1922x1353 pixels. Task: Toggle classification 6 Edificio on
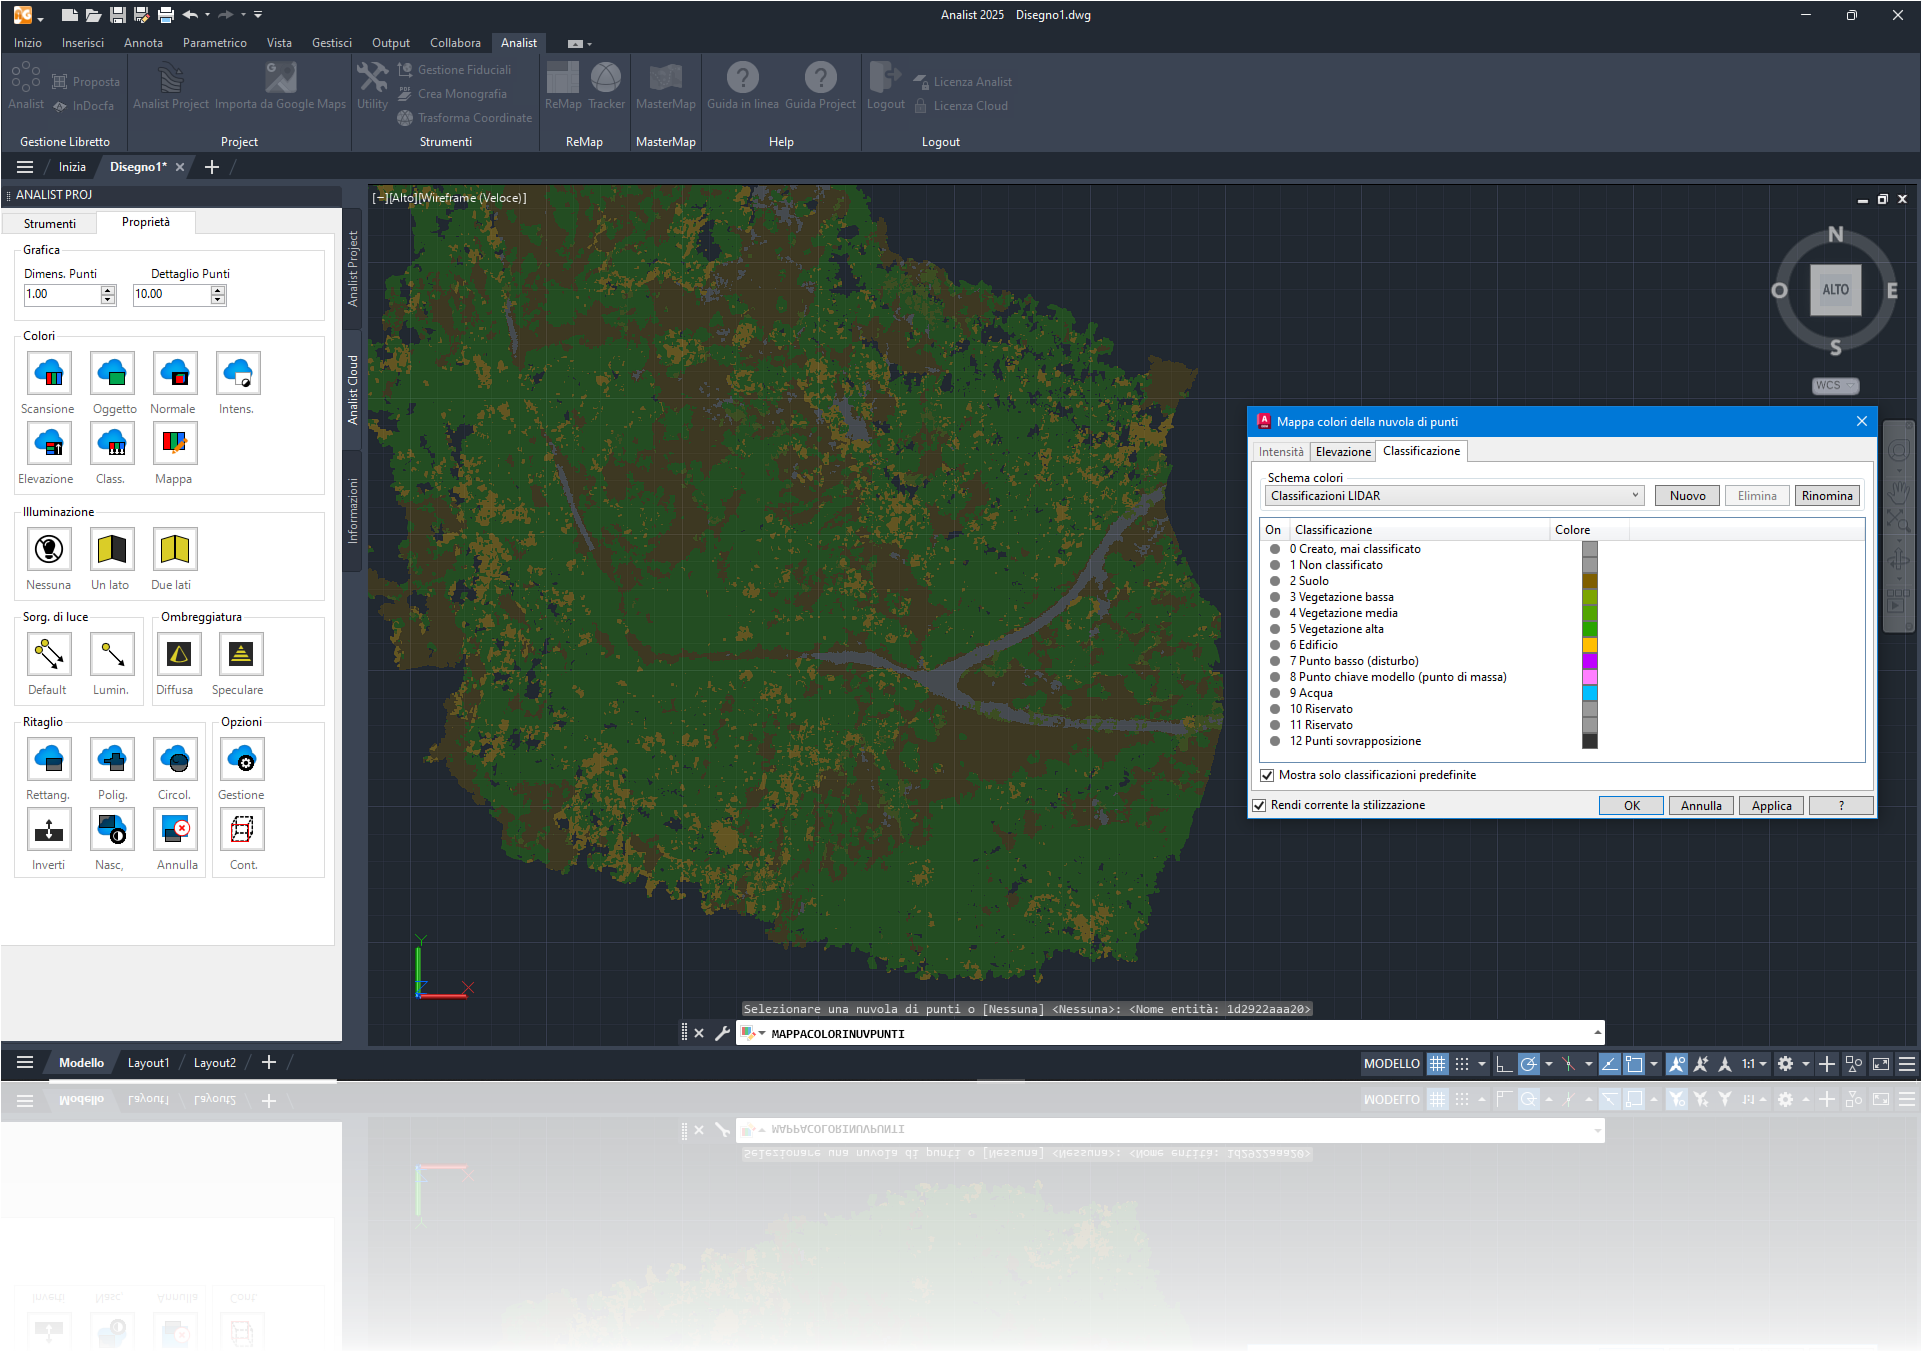point(1275,645)
